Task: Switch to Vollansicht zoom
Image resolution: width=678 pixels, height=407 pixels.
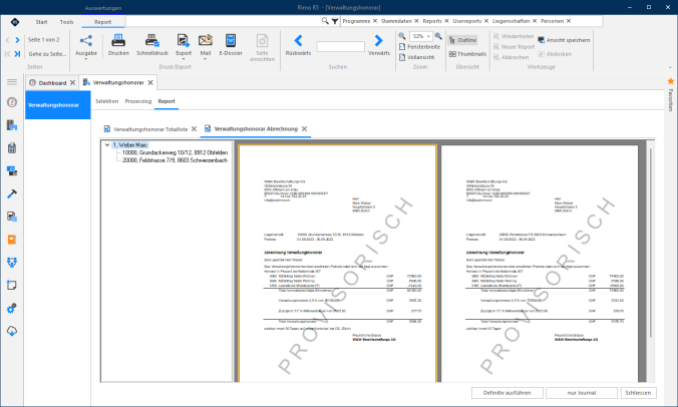Action: (416, 57)
